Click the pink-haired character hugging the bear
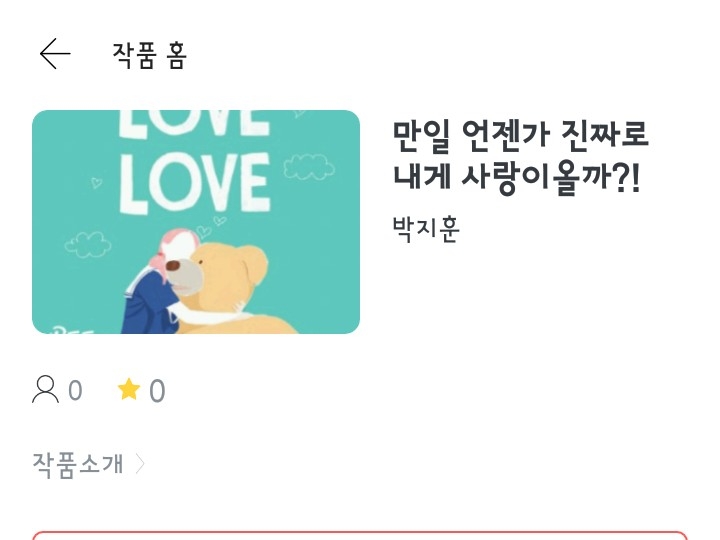The width and height of the screenshot is (720, 540). tap(158, 285)
